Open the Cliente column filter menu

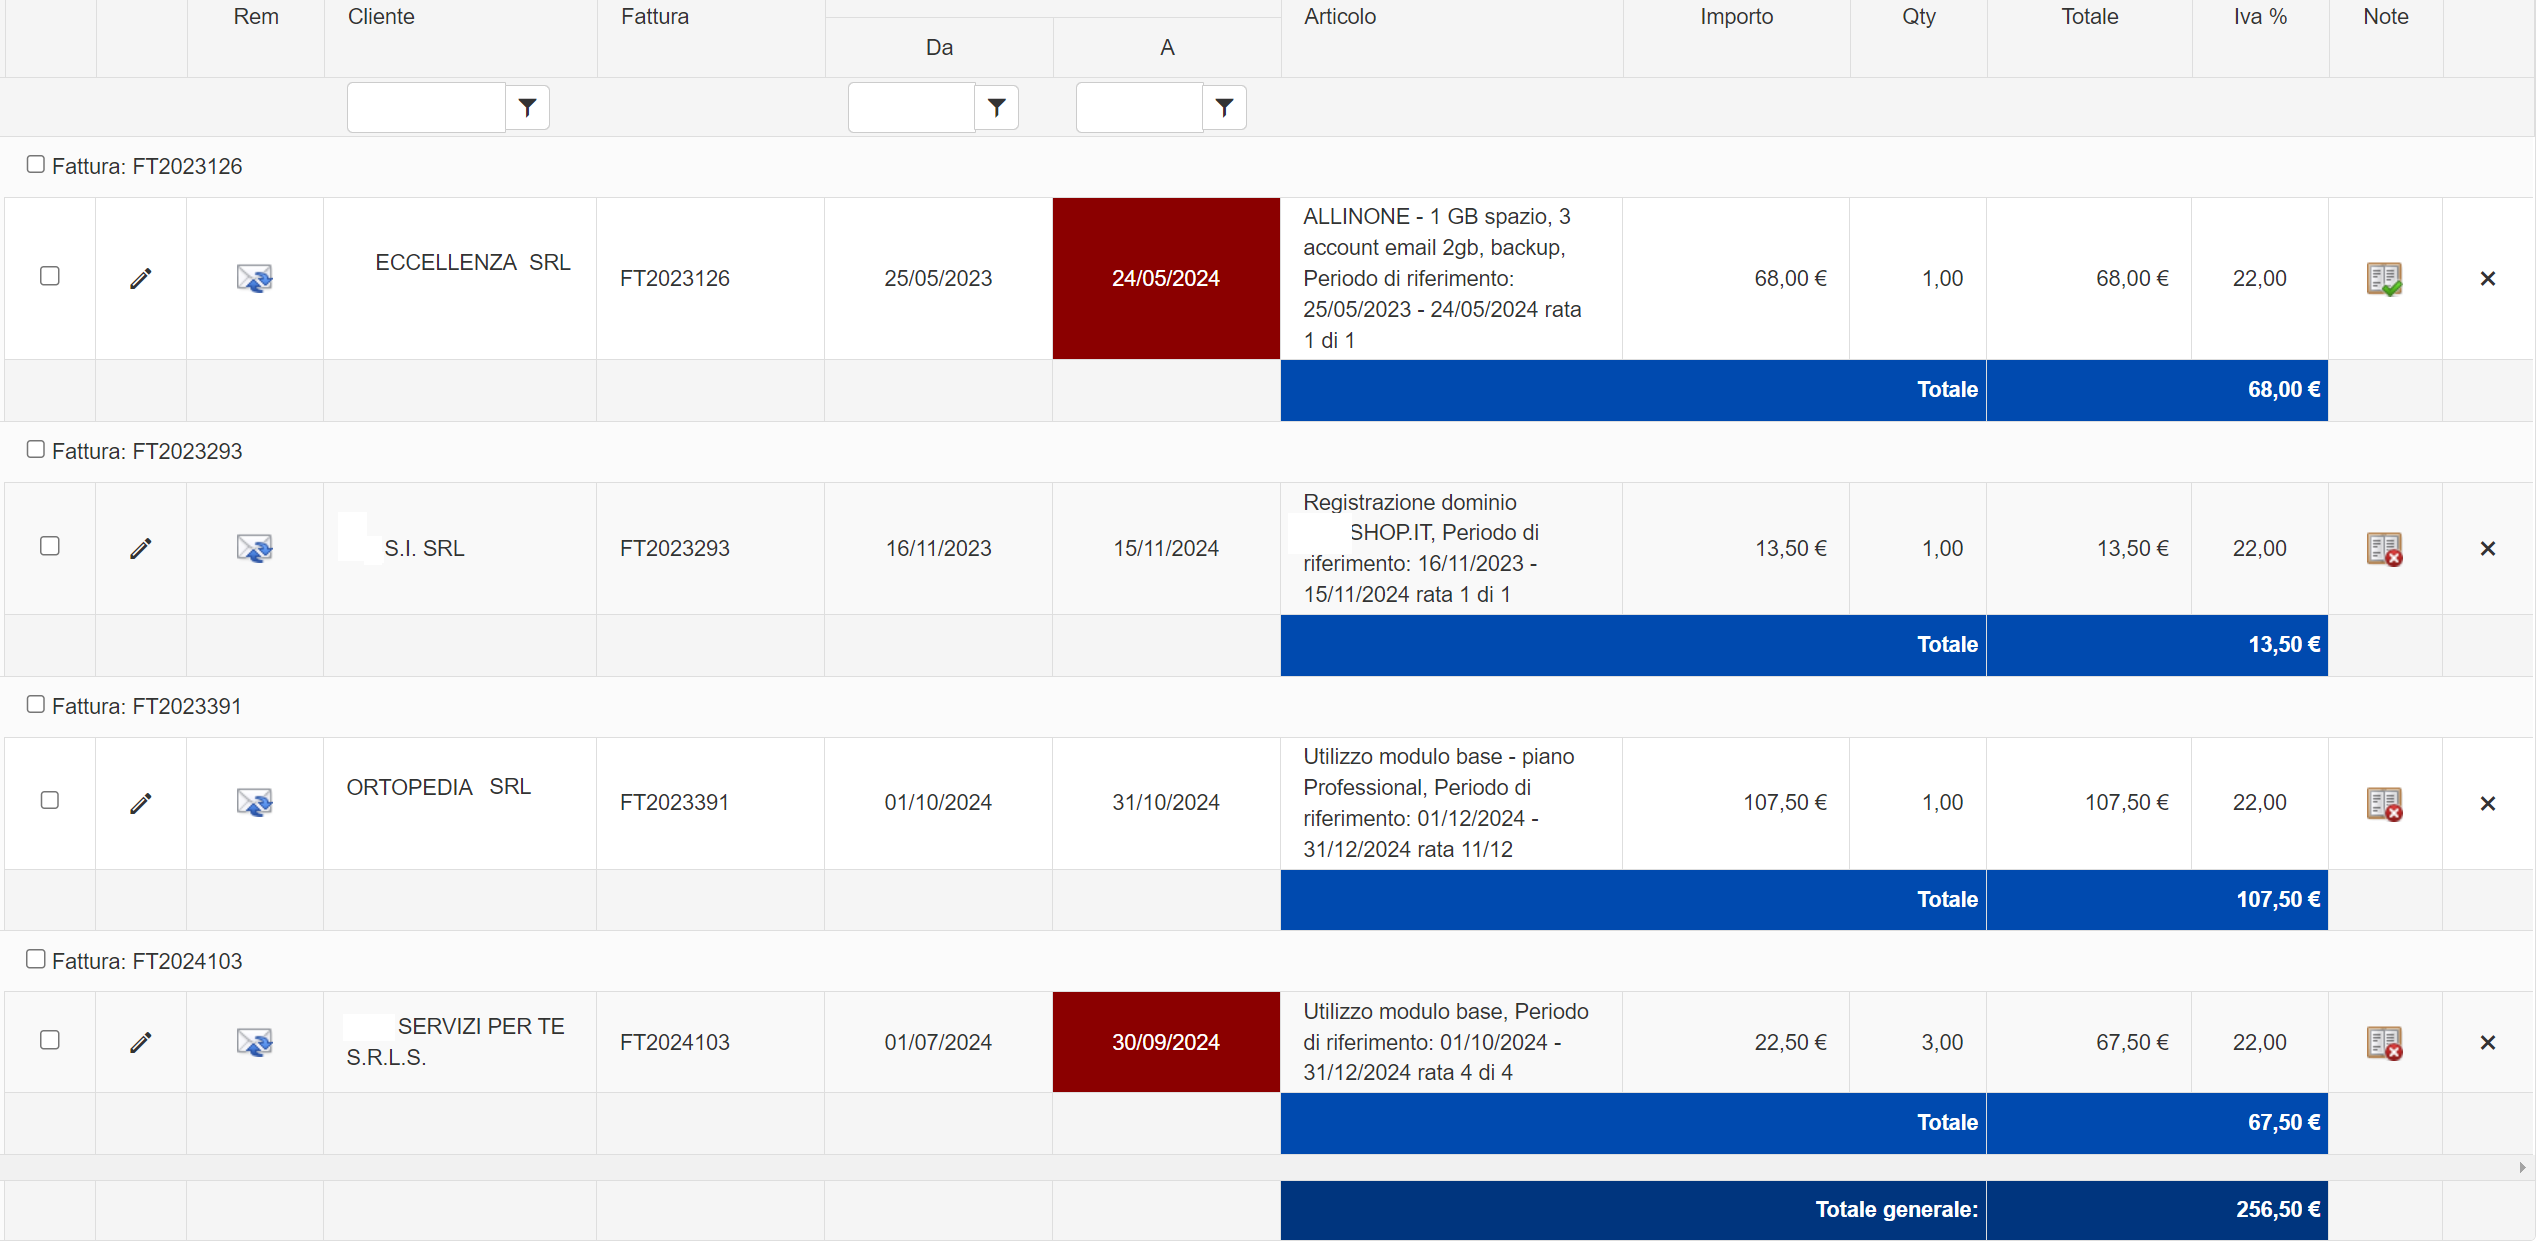(527, 108)
